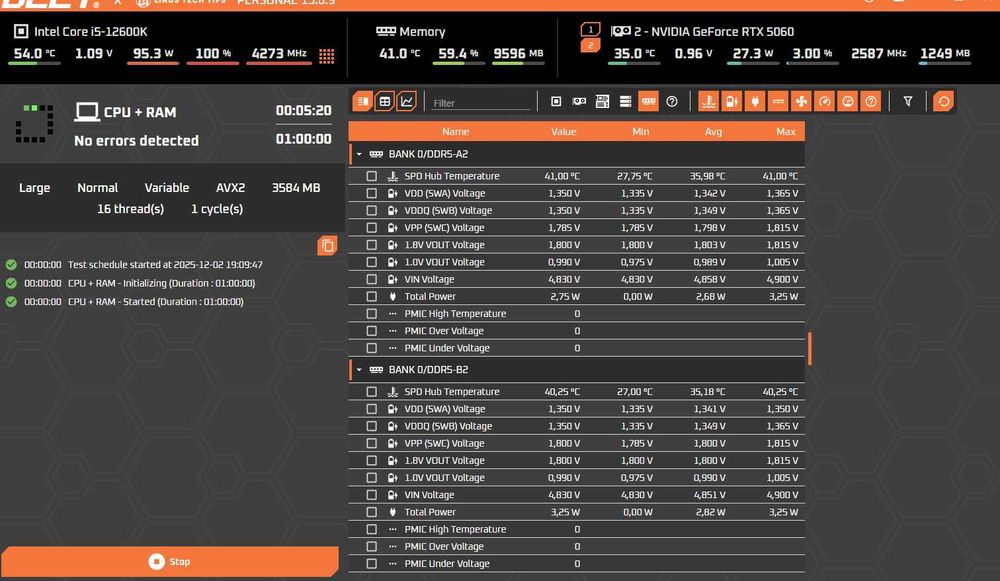Collapse the BANK 0/DDR5-B2 group
Viewport: 1000px width, 581px height.
tap(359, 370)
